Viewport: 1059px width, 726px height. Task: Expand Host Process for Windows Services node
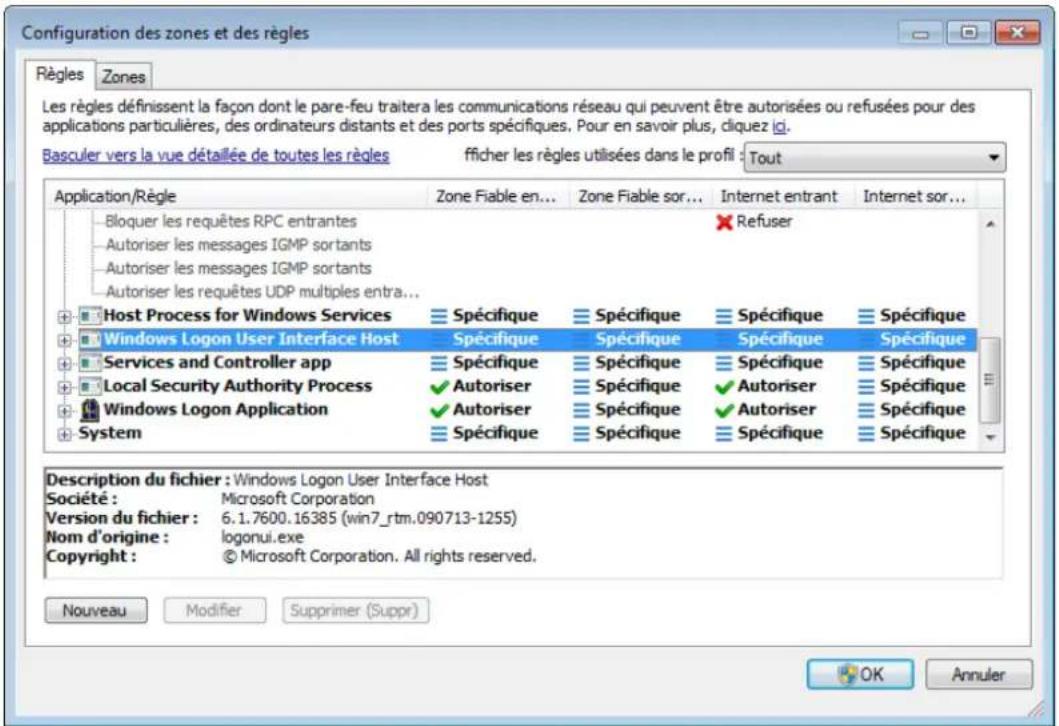tap(64, 316)
